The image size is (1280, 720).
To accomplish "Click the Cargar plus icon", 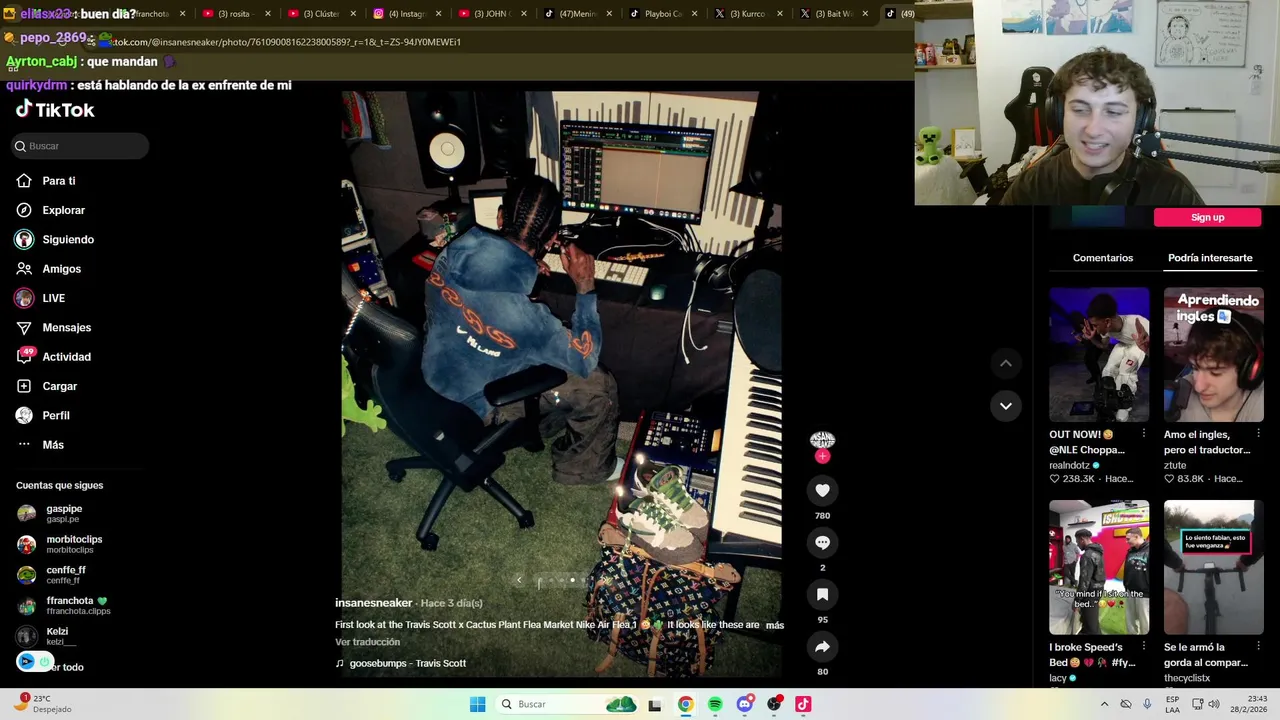I will tap(24, 386).
